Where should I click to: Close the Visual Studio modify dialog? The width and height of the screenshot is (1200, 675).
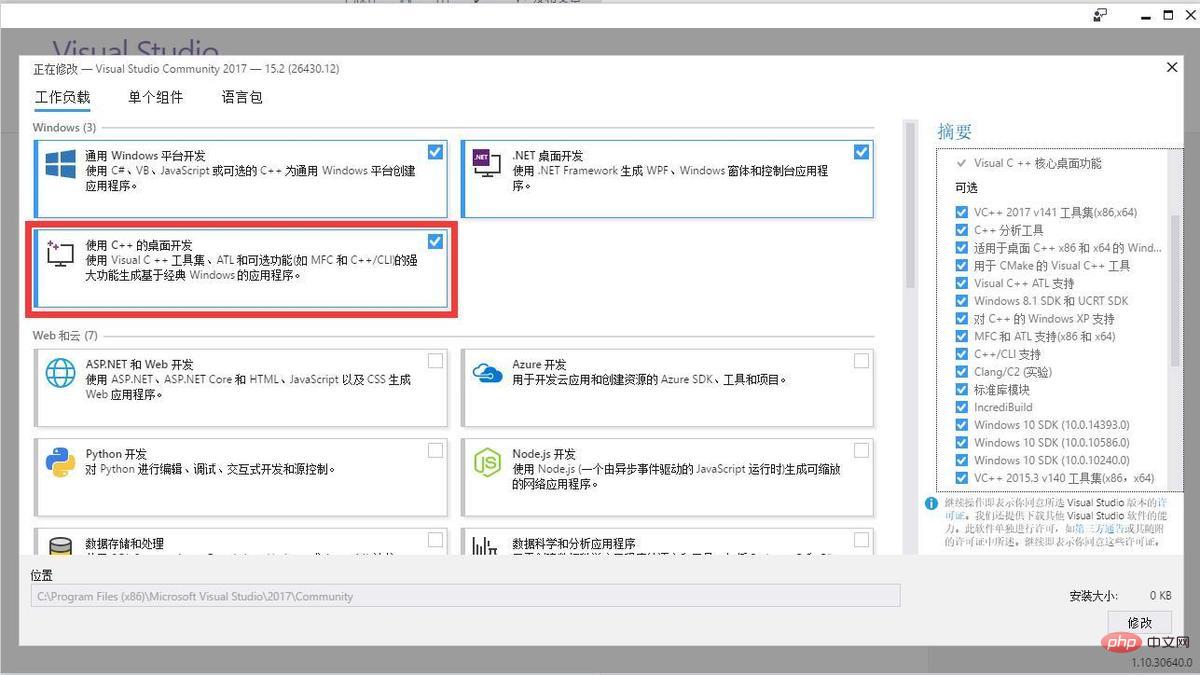click(x=1172, y=67)
